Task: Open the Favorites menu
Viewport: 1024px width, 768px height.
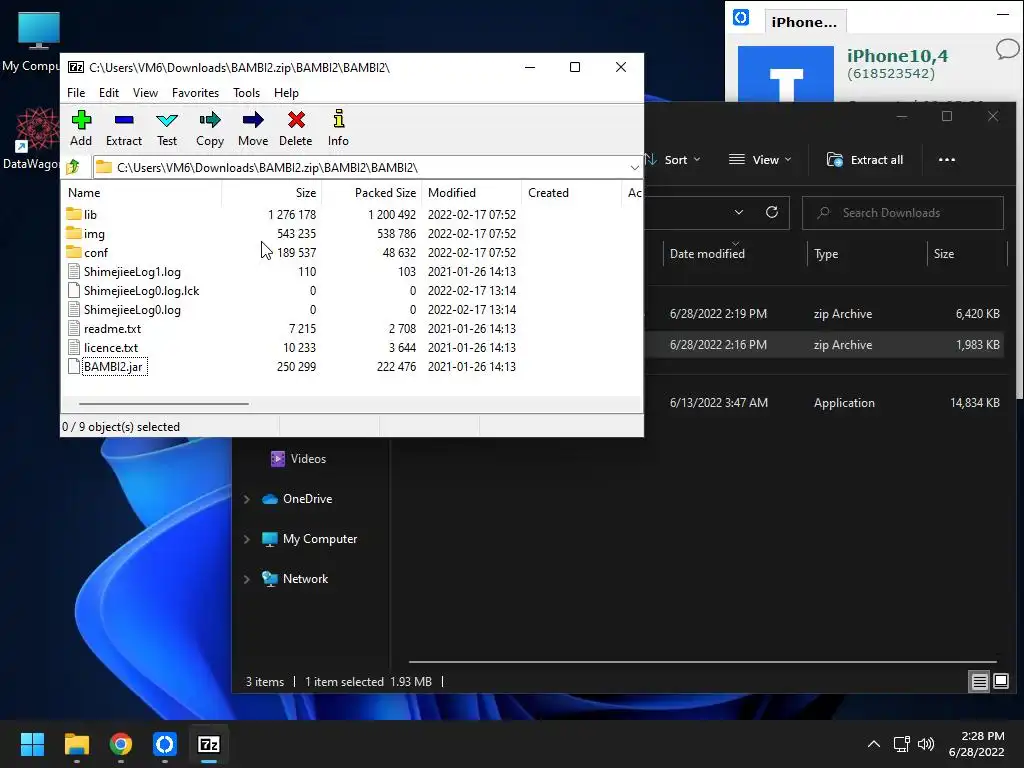Action: coord(195,93)
